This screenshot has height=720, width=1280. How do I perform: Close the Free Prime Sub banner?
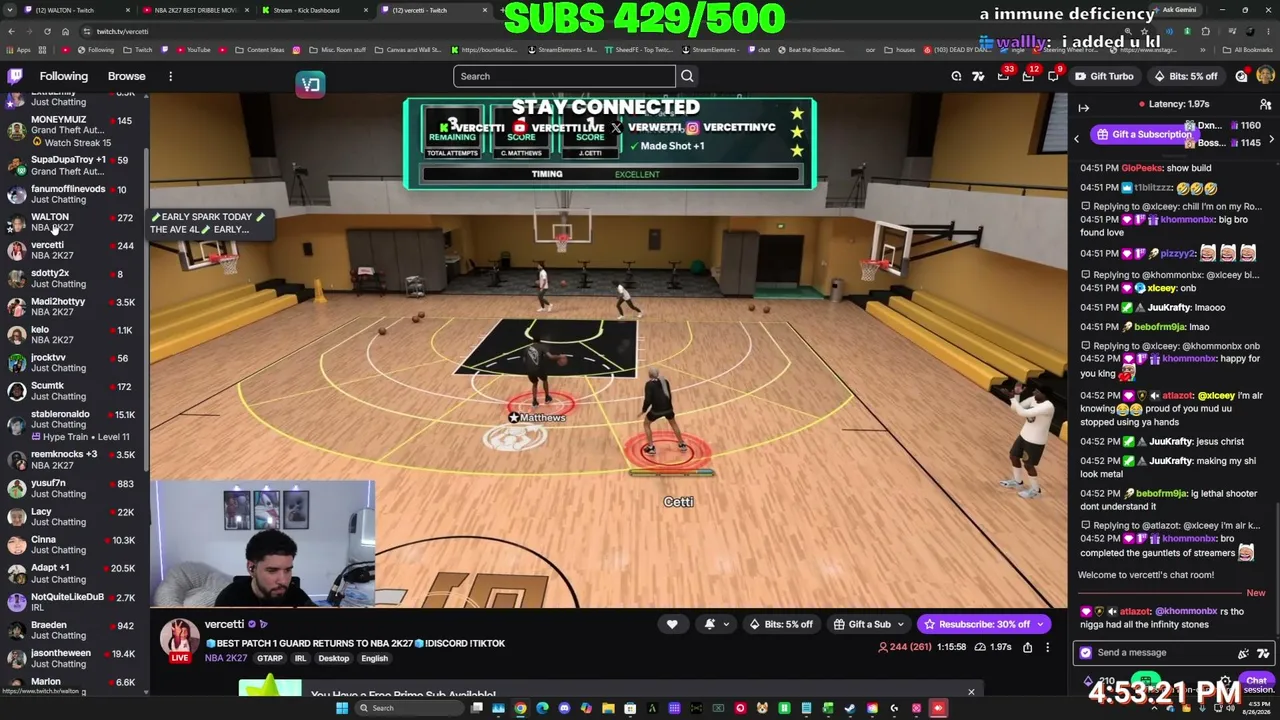coord(971,692)
